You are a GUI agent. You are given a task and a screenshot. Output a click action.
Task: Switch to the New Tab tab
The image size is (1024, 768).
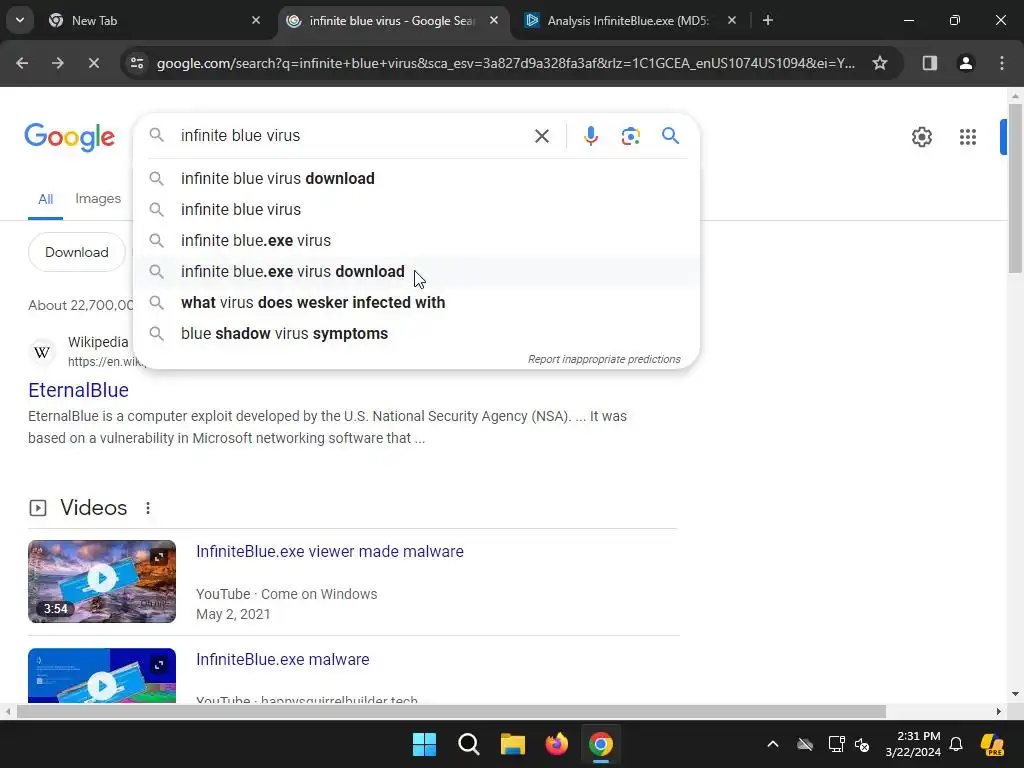[x=155, y=21]
